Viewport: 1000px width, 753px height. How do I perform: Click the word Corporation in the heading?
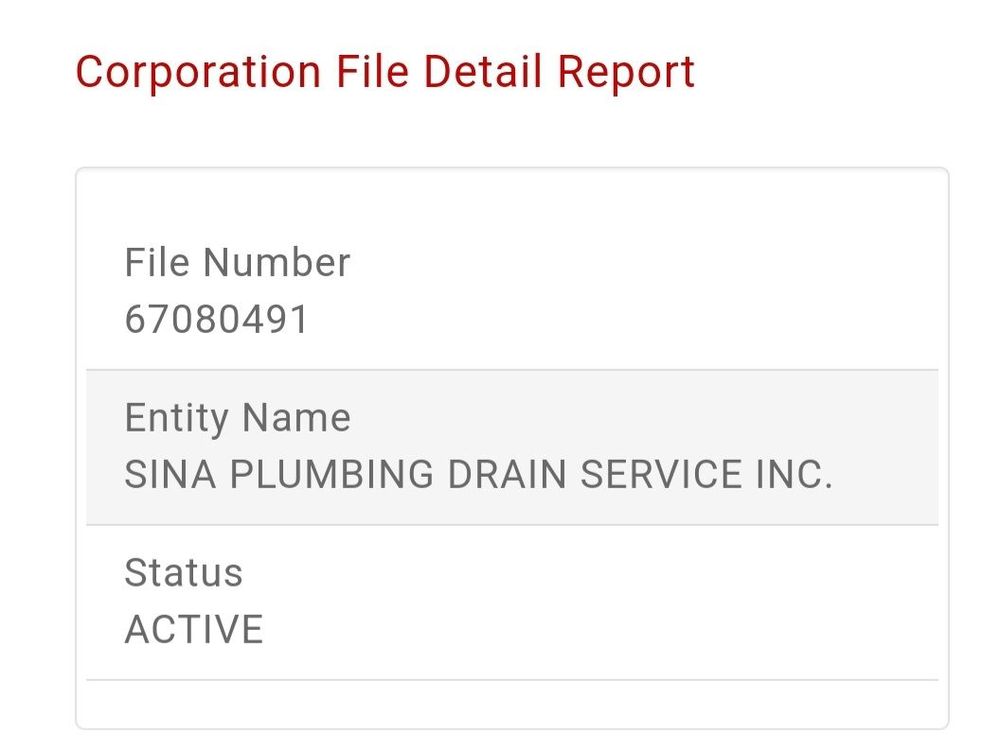pos(198,73)
